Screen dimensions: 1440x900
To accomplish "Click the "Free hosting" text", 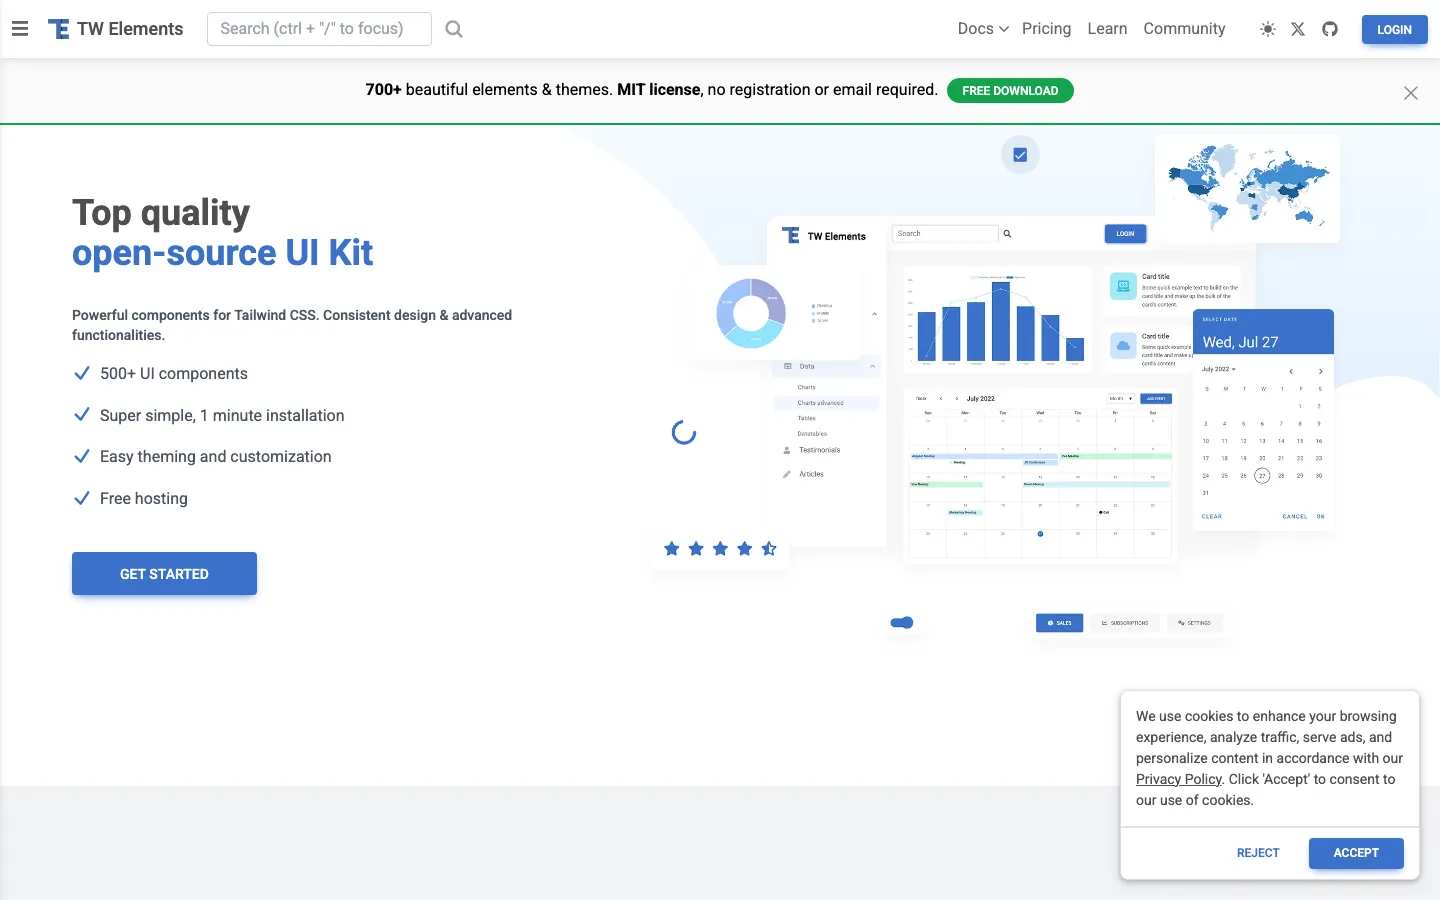I will [x=144, y=499].
